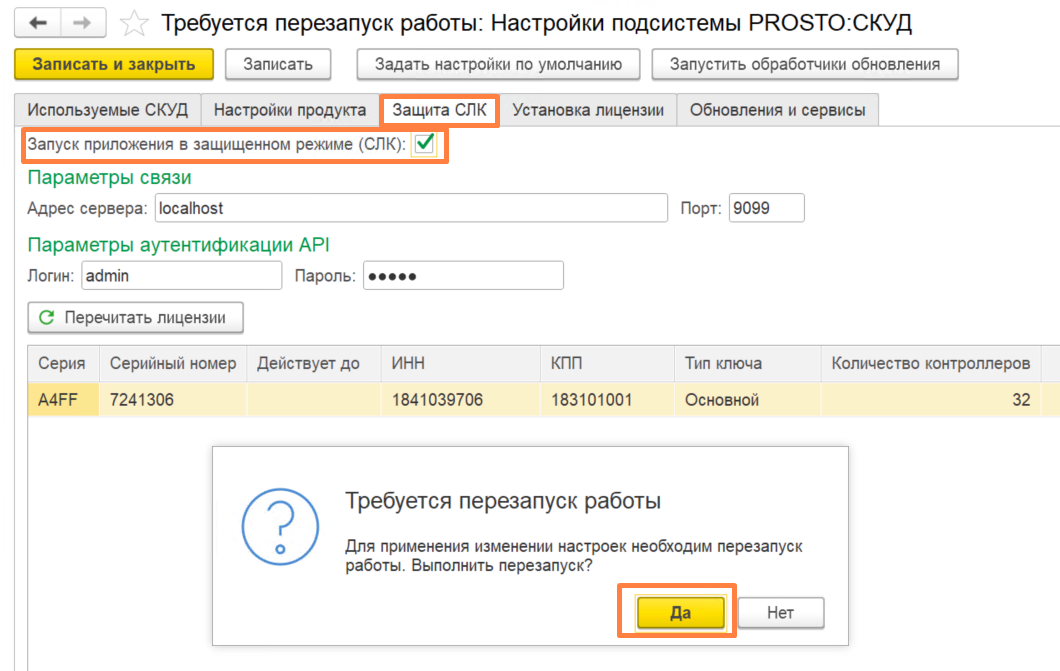Add page to favorites with star icon
Image resolution: width=1060 pixels, height=671 pixels.
[x=133, y=24]
